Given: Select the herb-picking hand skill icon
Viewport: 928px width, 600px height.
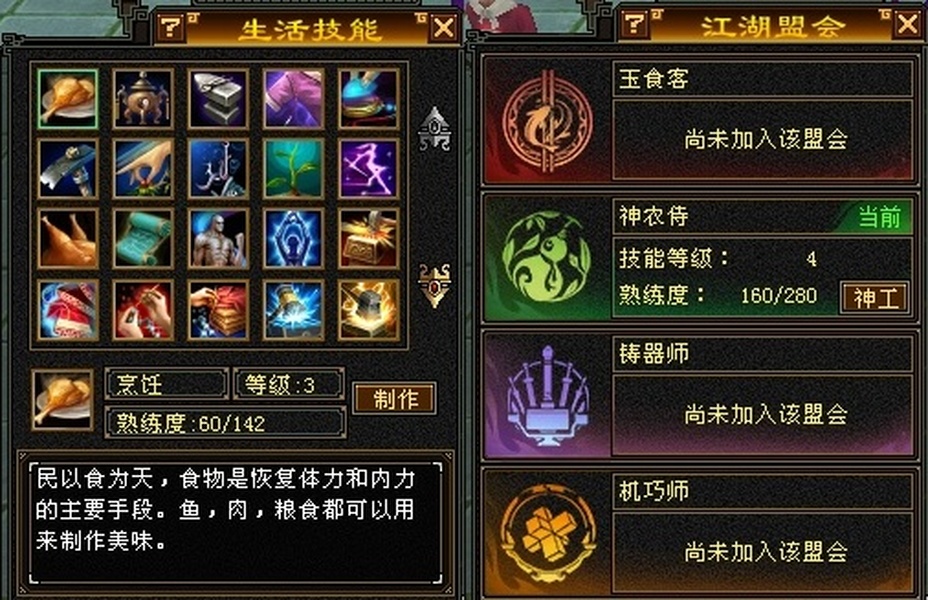Looking at the screenshot, I should point(143,169).
